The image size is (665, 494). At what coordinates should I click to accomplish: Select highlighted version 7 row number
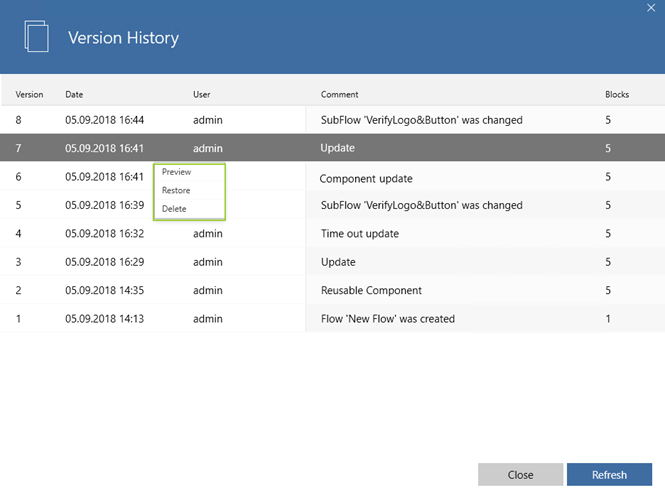pyautogui.click(x=18, y=148)
